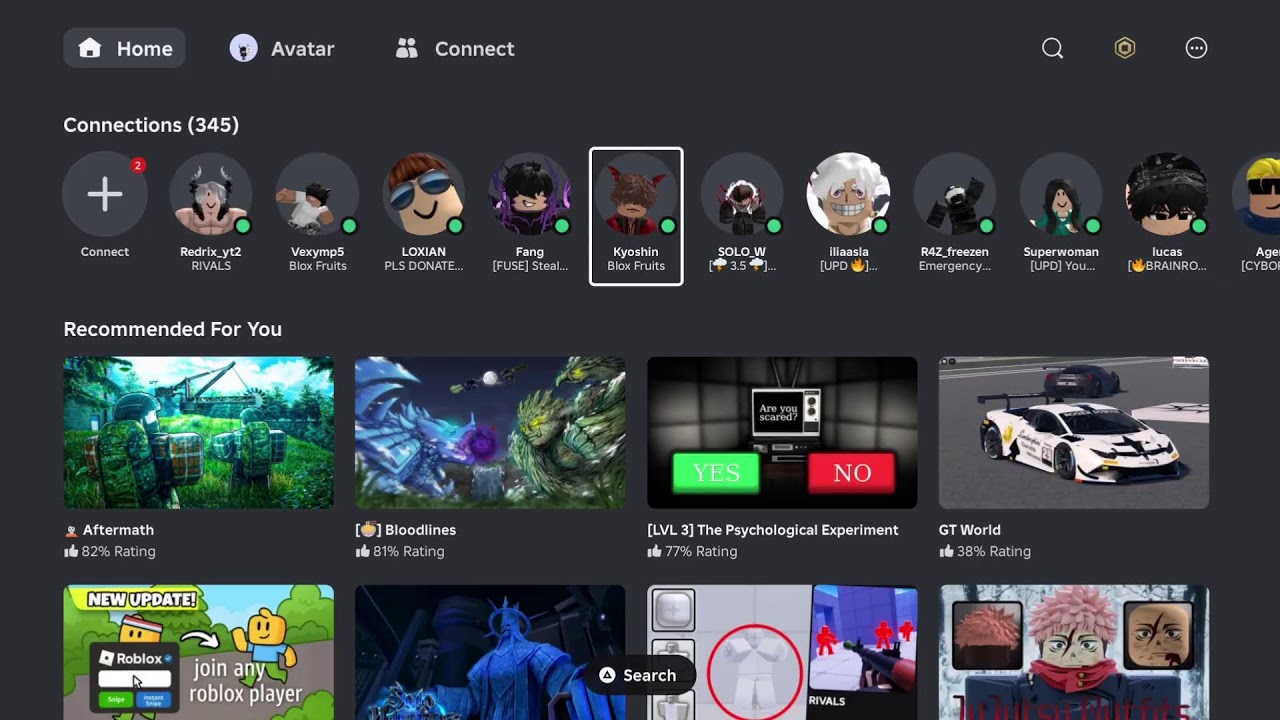The width and height of the screenshot is (1280, 720).
Task: Click the 77% Rating label
Action: tap(693, 551)
